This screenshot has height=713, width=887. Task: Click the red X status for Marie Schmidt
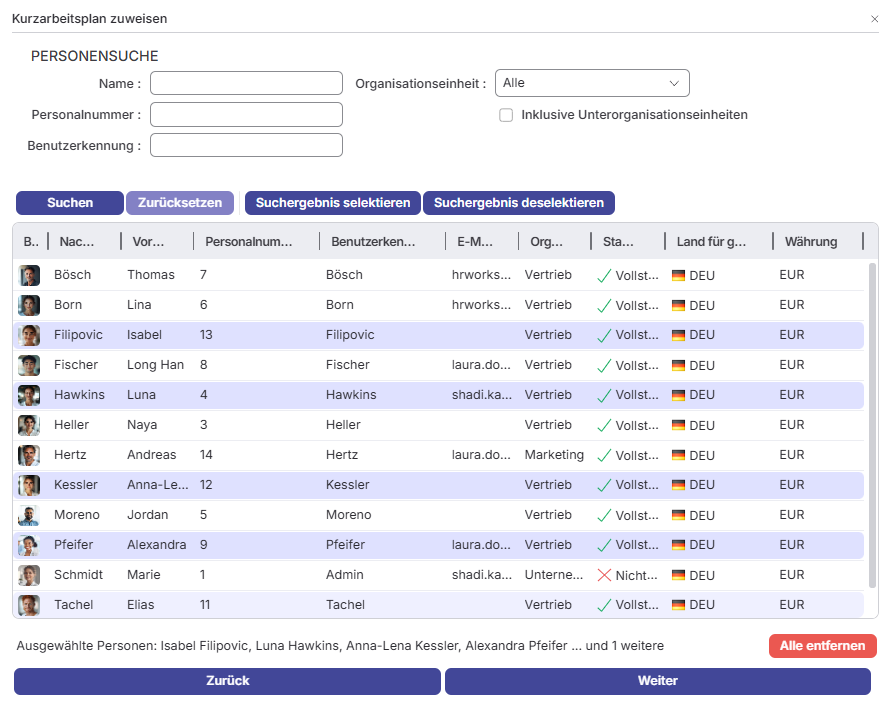pyautogui.click(x=603, y=575)
